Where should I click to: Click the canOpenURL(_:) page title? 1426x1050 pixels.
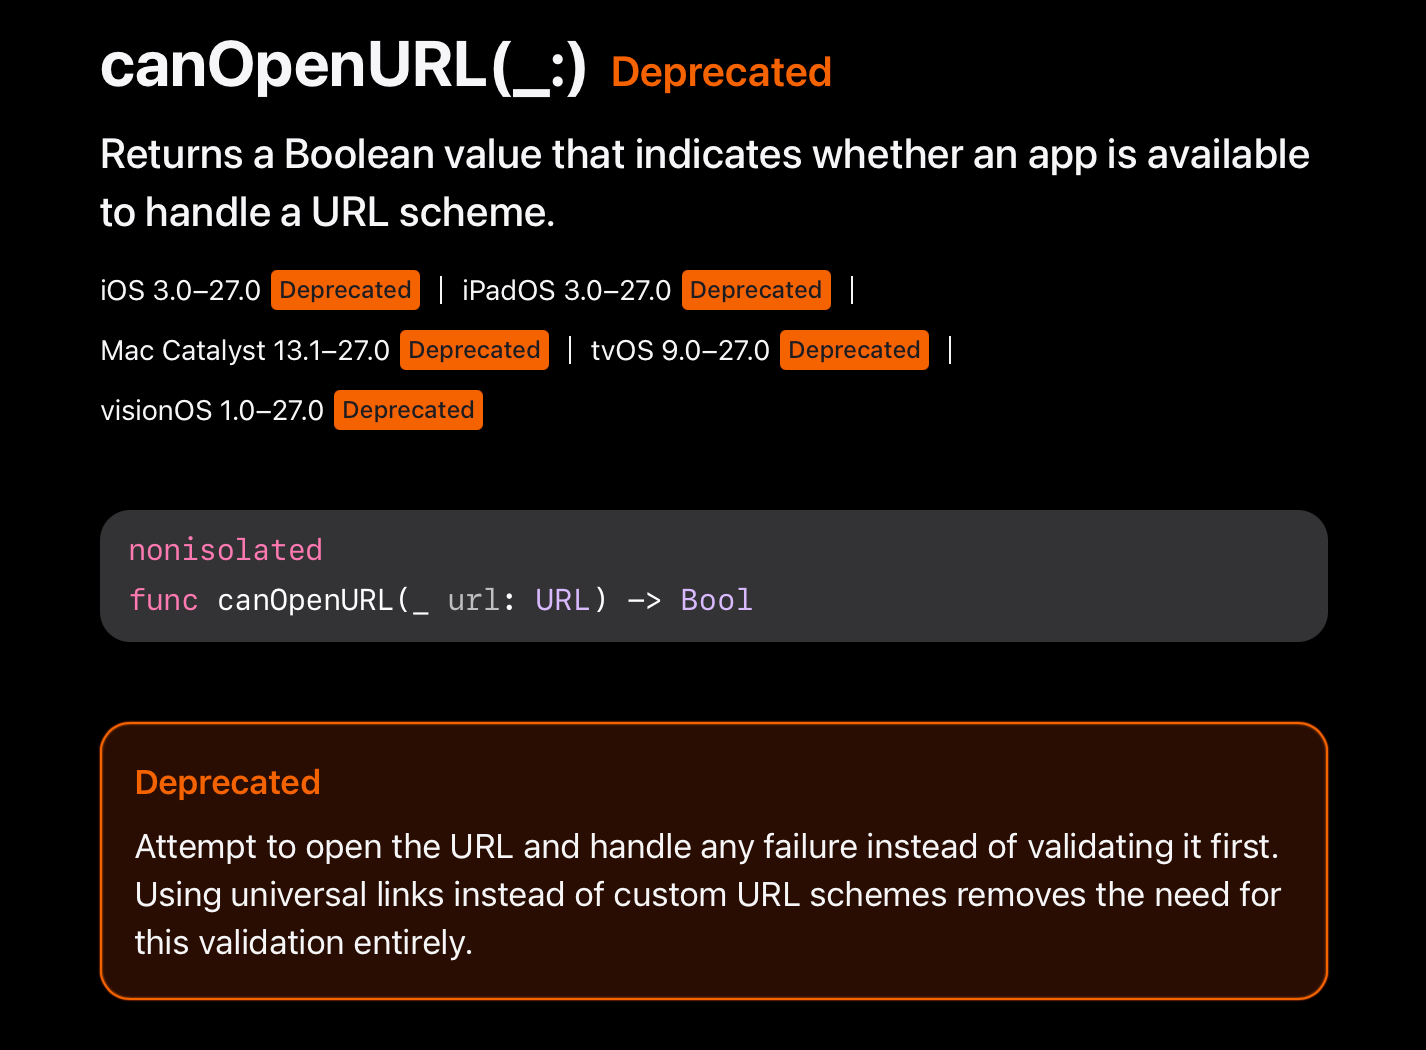click(343, 66)
